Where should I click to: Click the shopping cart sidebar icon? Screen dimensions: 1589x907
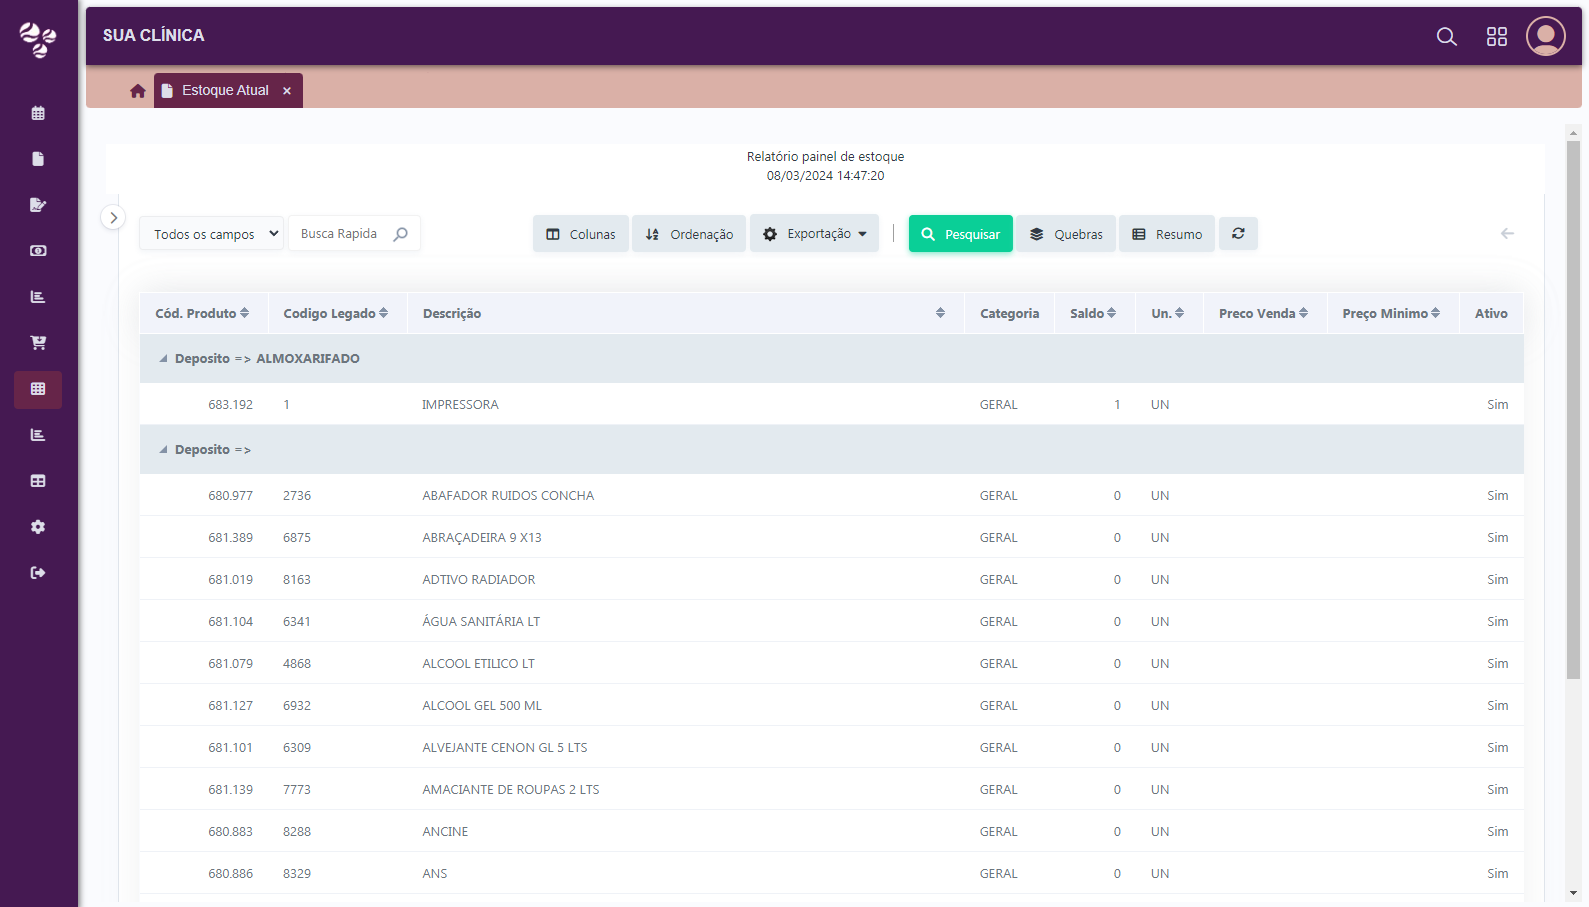coord(38,343)
